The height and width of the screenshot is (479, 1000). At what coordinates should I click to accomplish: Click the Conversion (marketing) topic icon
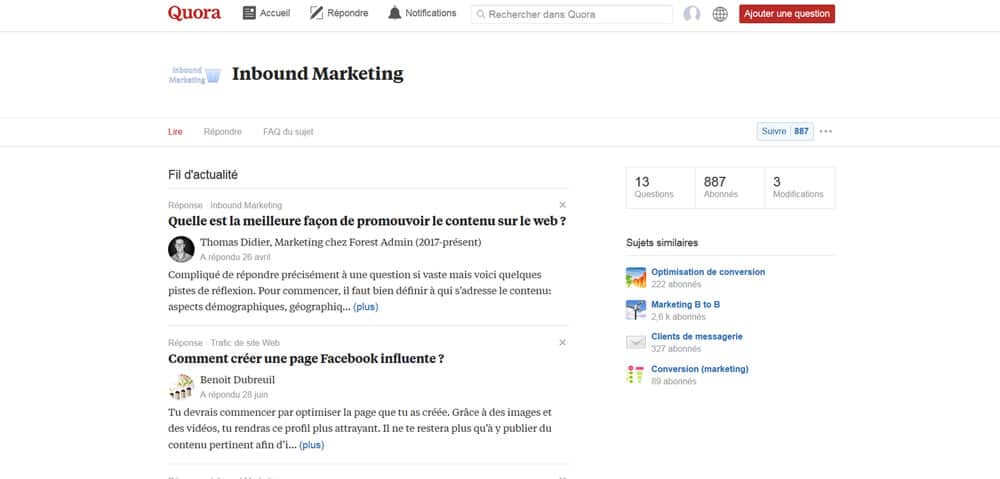pos(635,374)
